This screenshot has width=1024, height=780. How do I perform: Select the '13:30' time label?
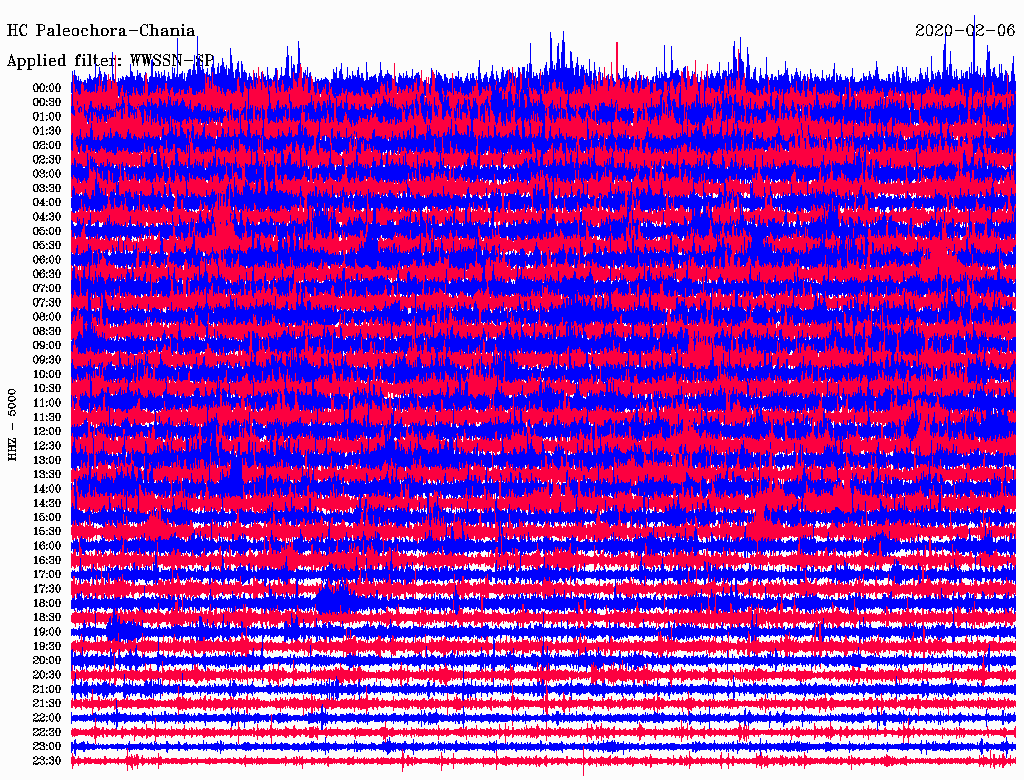pyautogui.click(x=47, y=474)
